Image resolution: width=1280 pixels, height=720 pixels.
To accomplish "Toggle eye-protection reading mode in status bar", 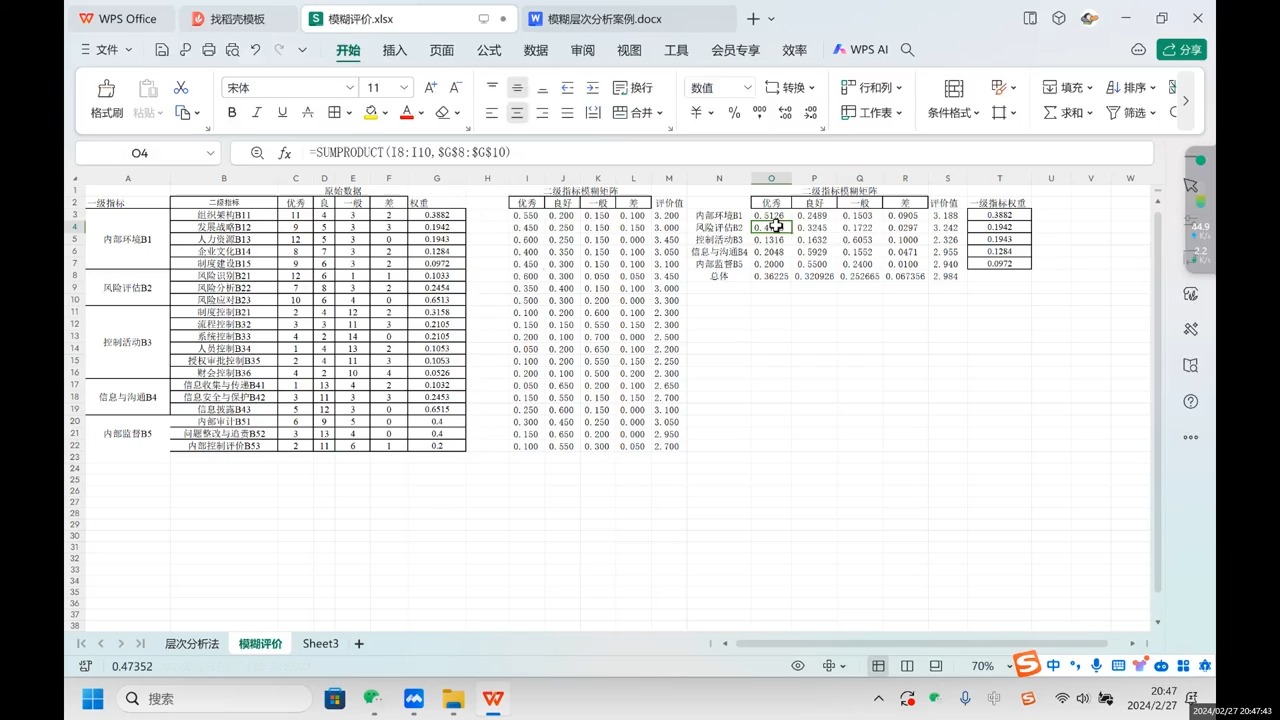I will [x=798, y=666].
